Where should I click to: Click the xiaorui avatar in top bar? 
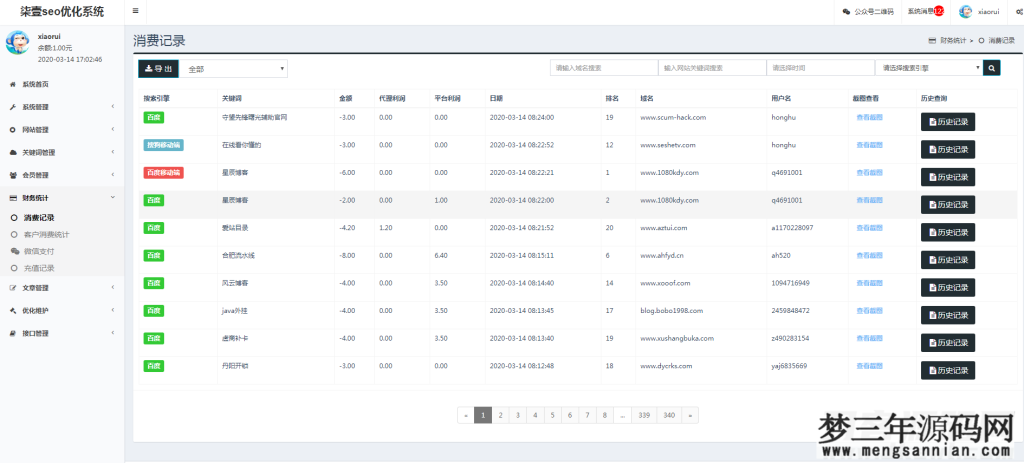pos(966,12)
